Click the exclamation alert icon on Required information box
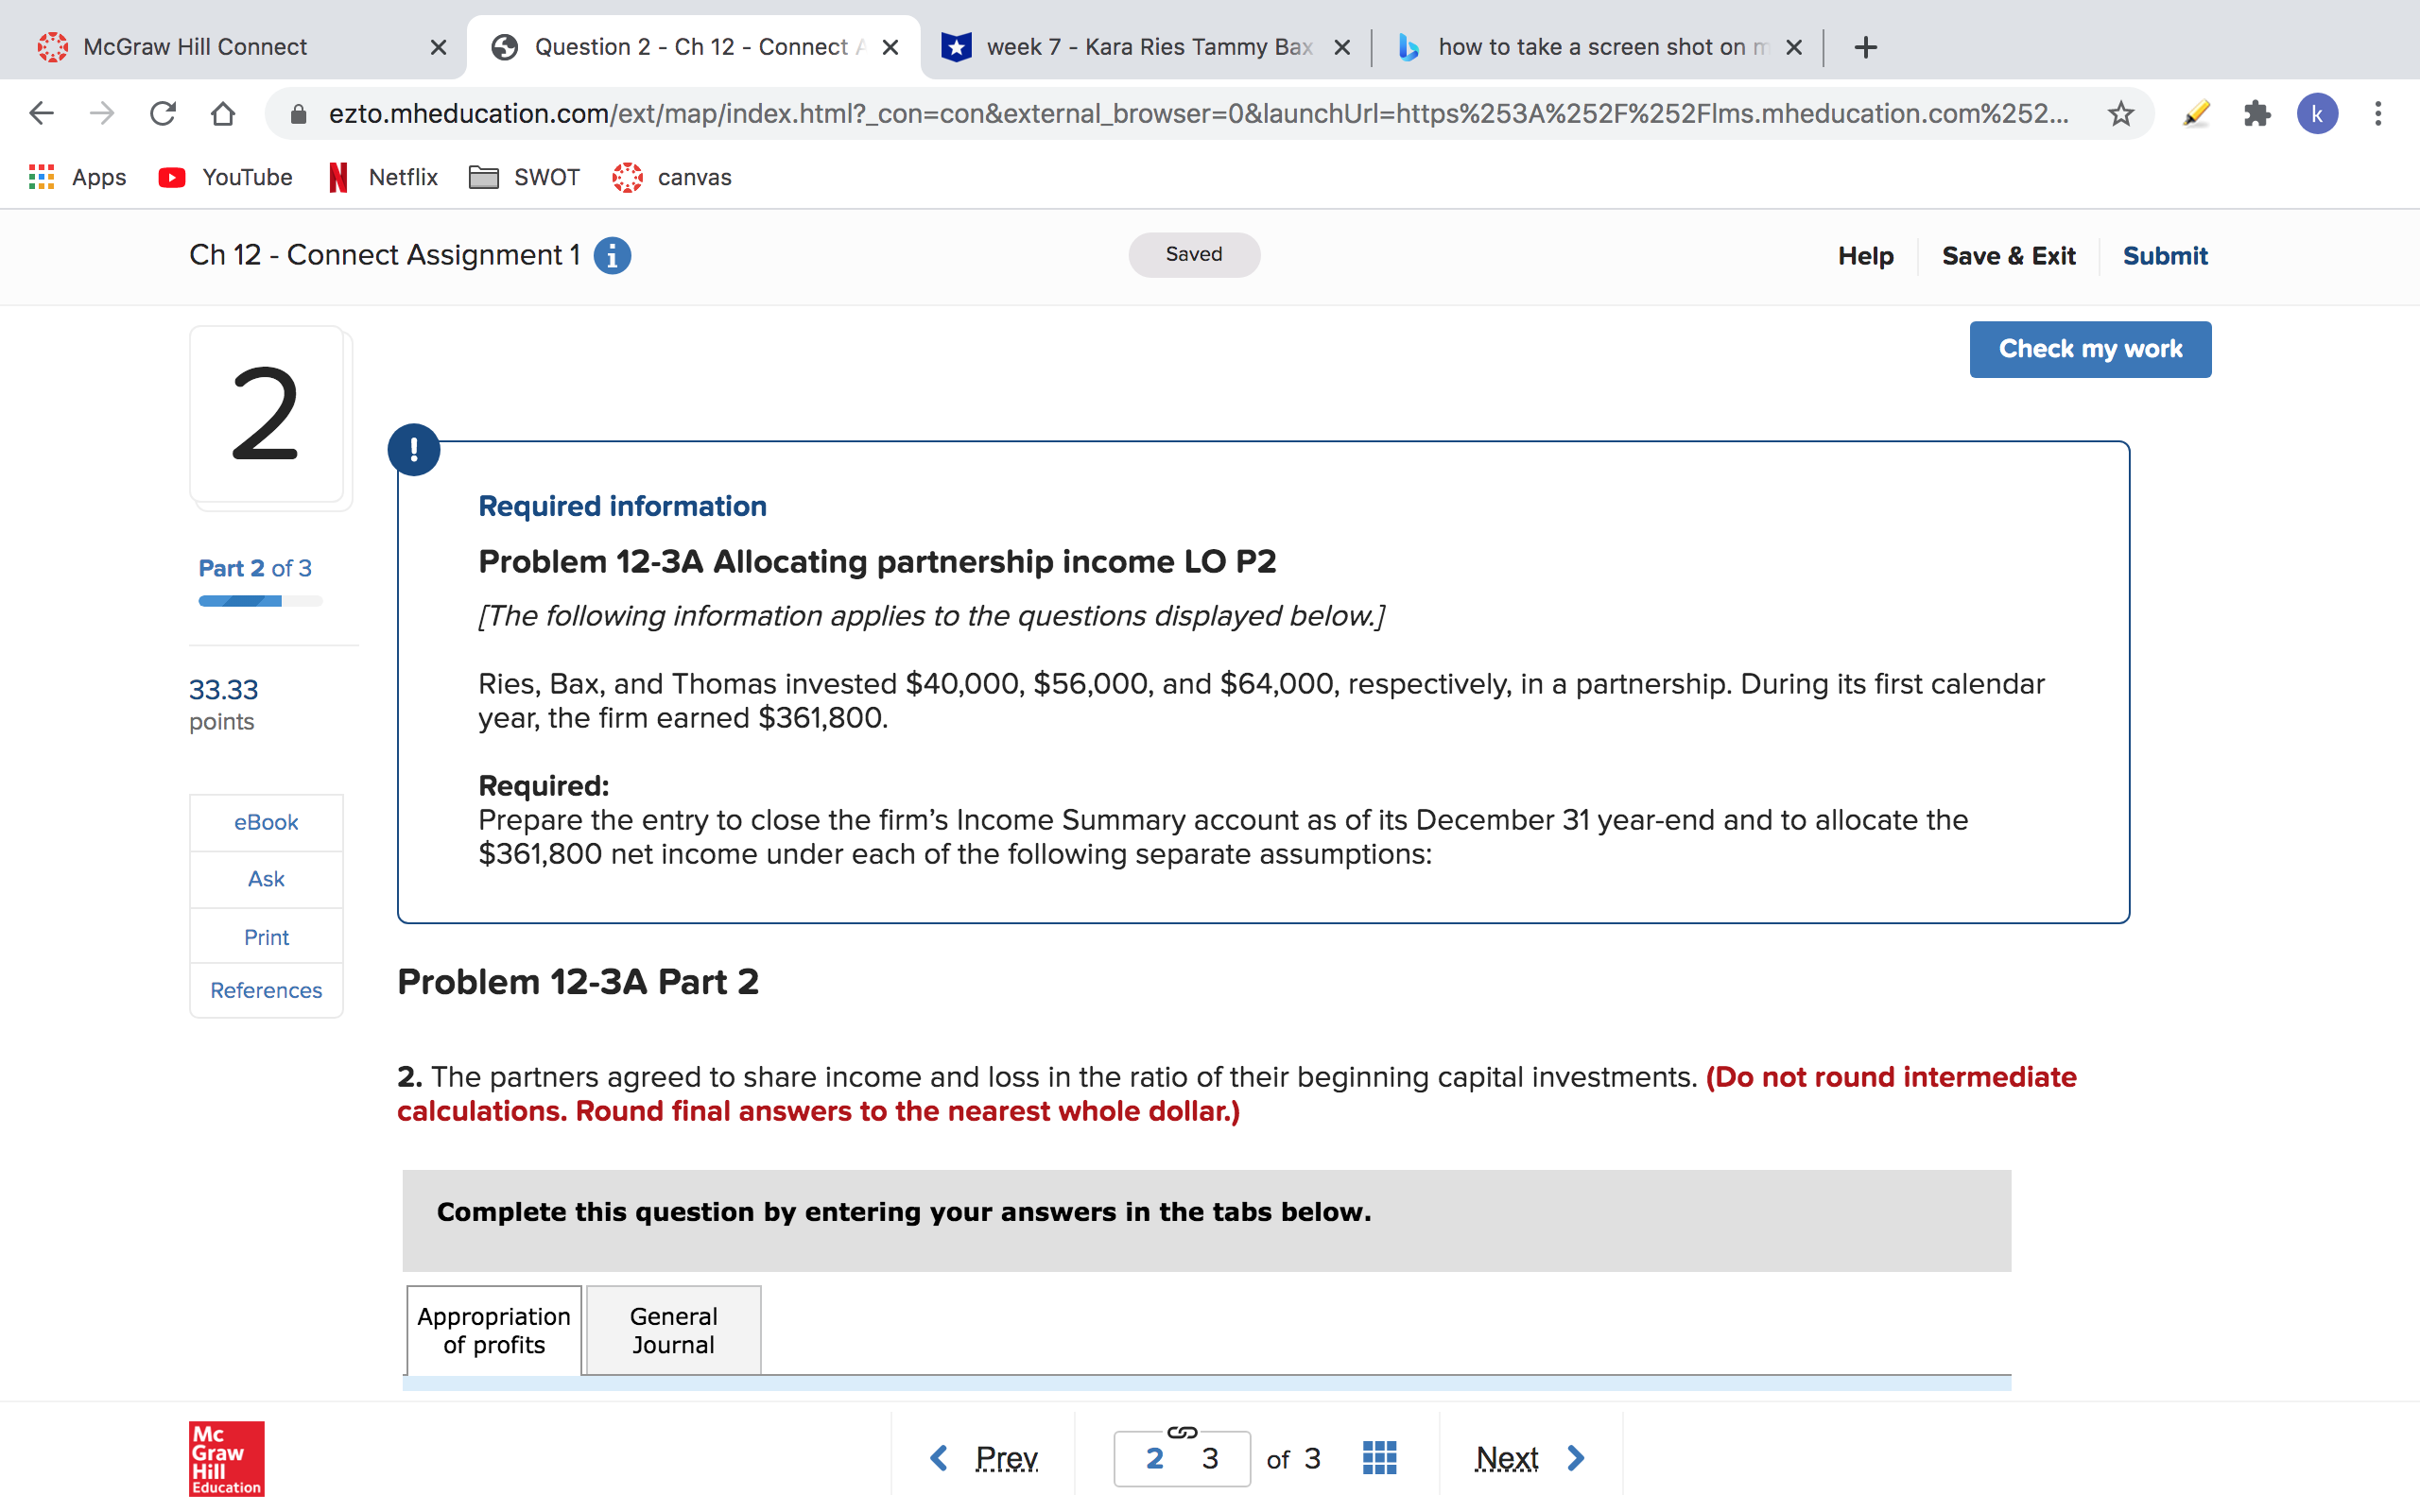The image size is (2420, 1512). [414, 448]
